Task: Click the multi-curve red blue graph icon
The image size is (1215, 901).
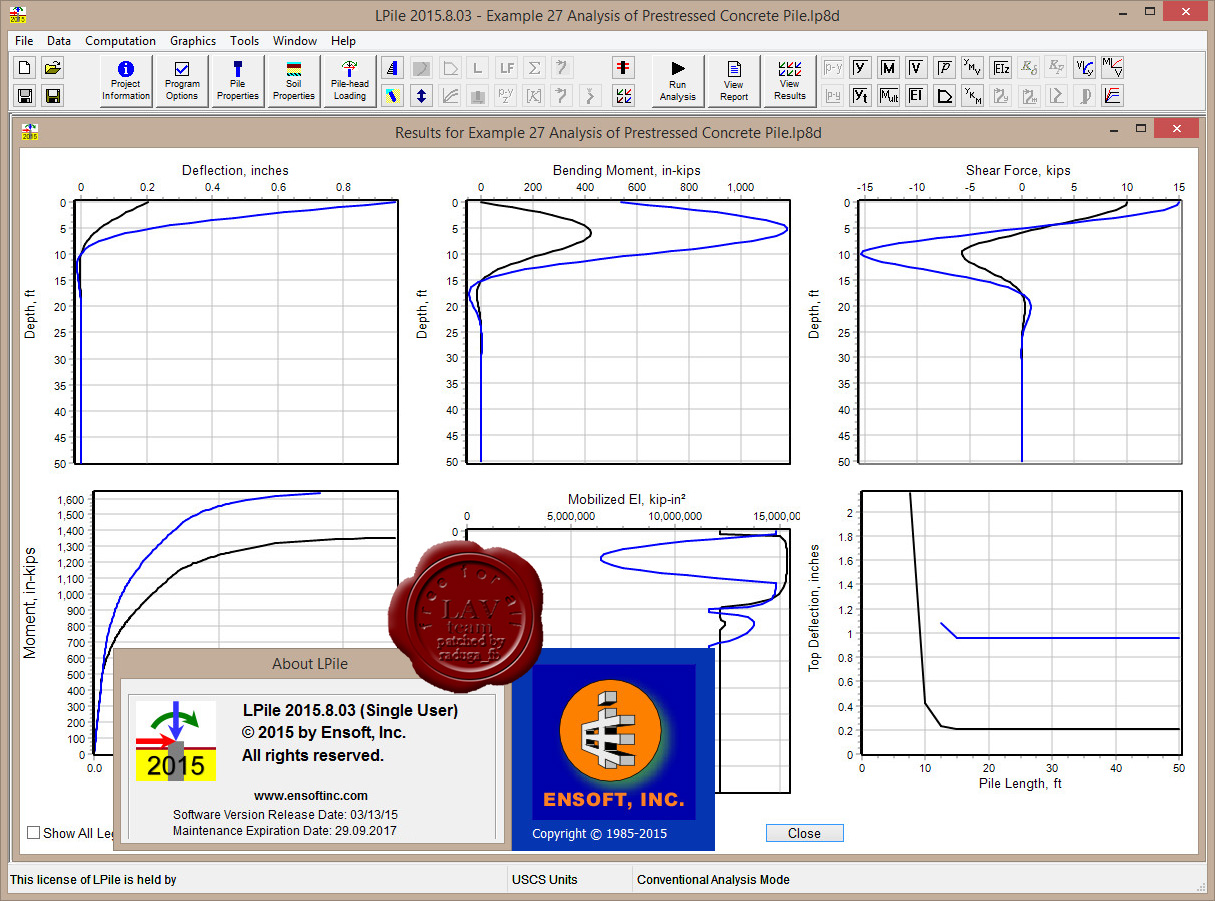Action: pyautogui.click(x=1112, y=96)
